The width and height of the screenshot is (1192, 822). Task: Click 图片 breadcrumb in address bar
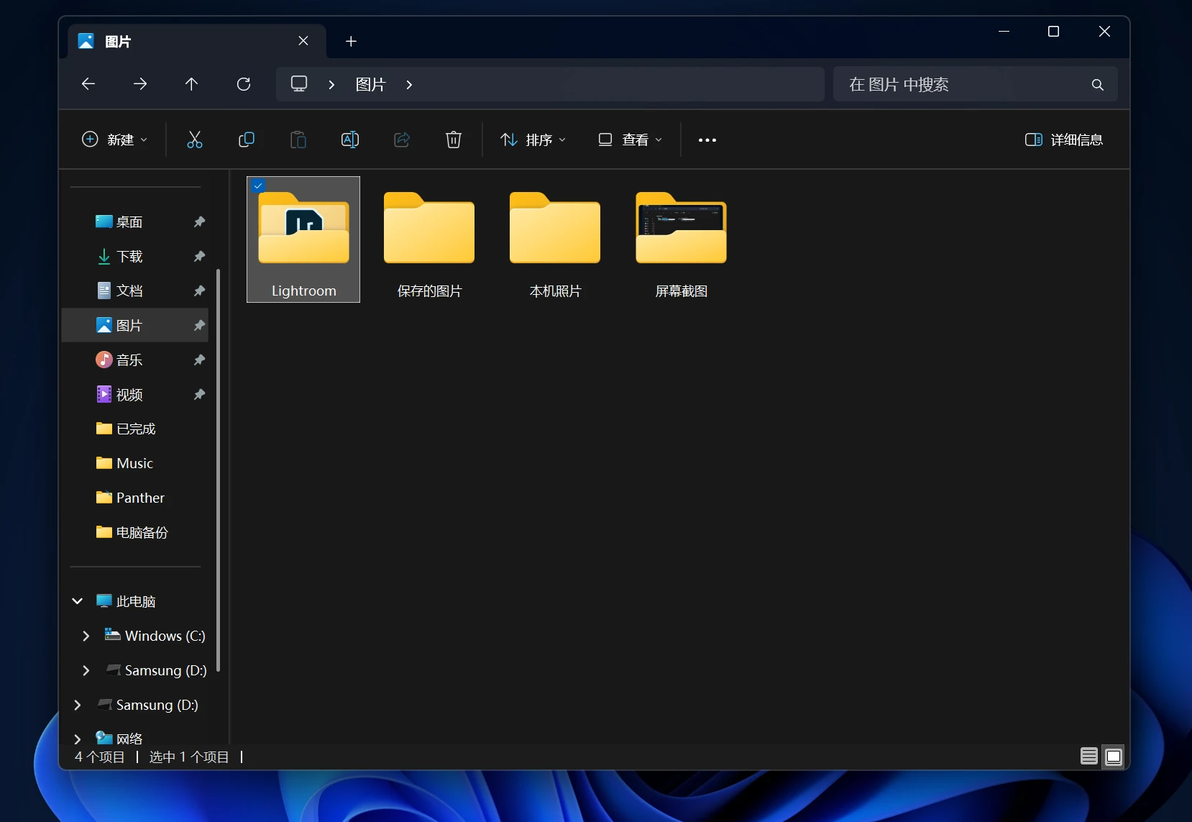371,84
